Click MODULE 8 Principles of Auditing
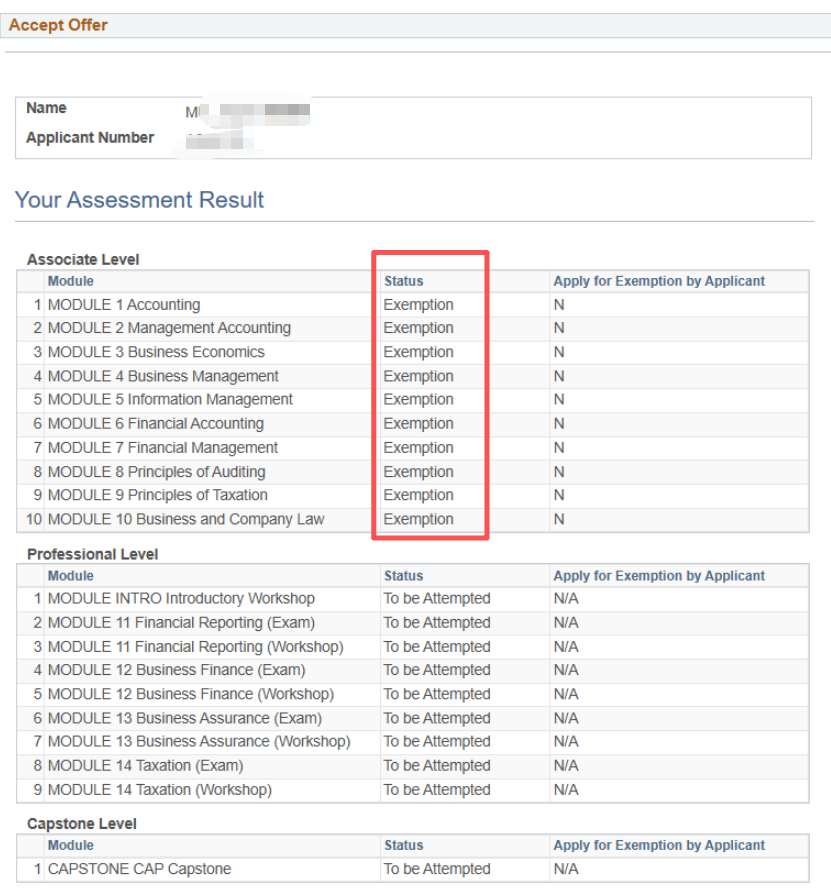This screenshot has width=831, height=890. click(156, 471)
